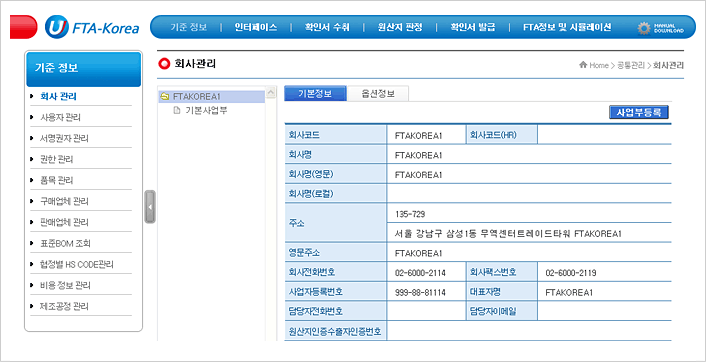706x362 pixels.
Task: Click the empty 담당자이메일 field
Action: [604, 311]
